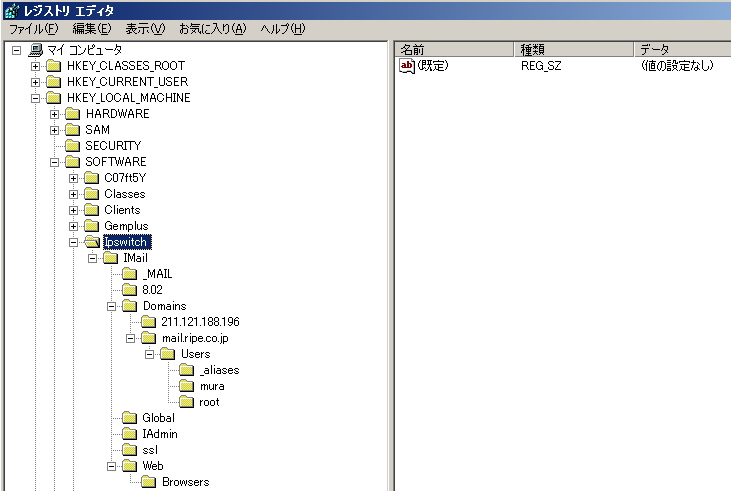This screenshot has width=731, height=491.
Task: Click the mura folder icon
Action: (186, 387)
